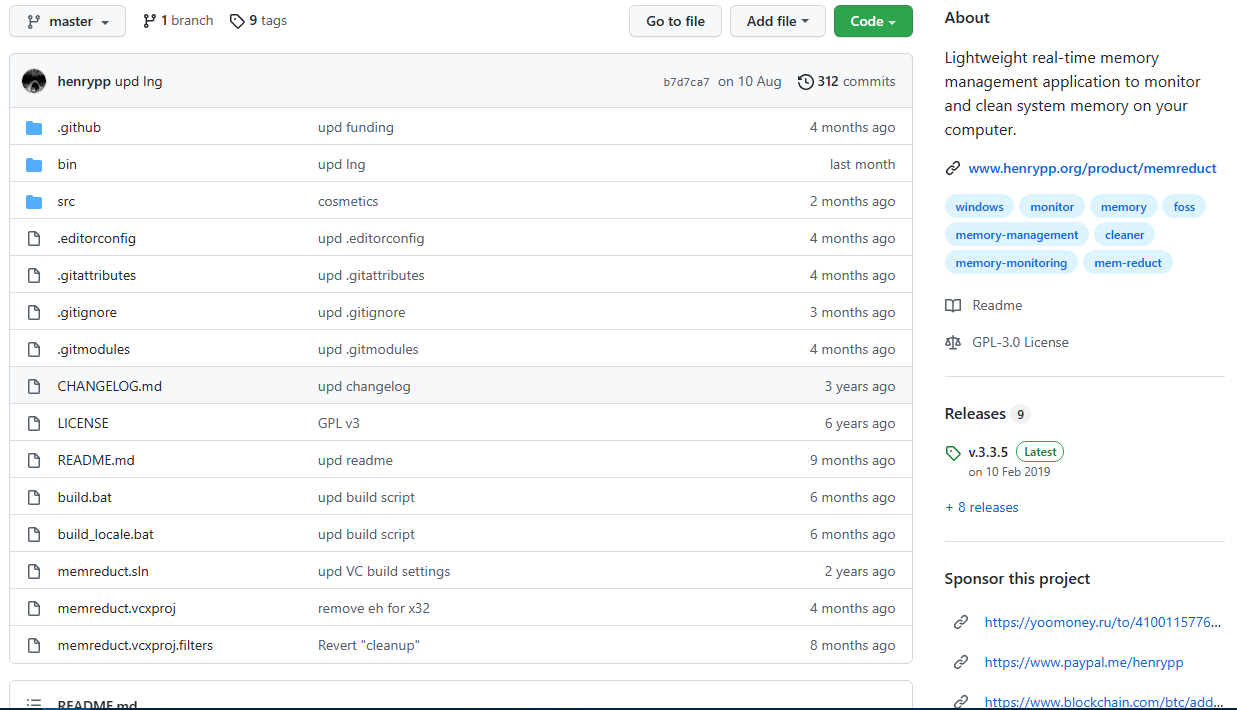Open commit hash b7d7ca7
The image size is (1237, 710).
click(x=686, y=82)
